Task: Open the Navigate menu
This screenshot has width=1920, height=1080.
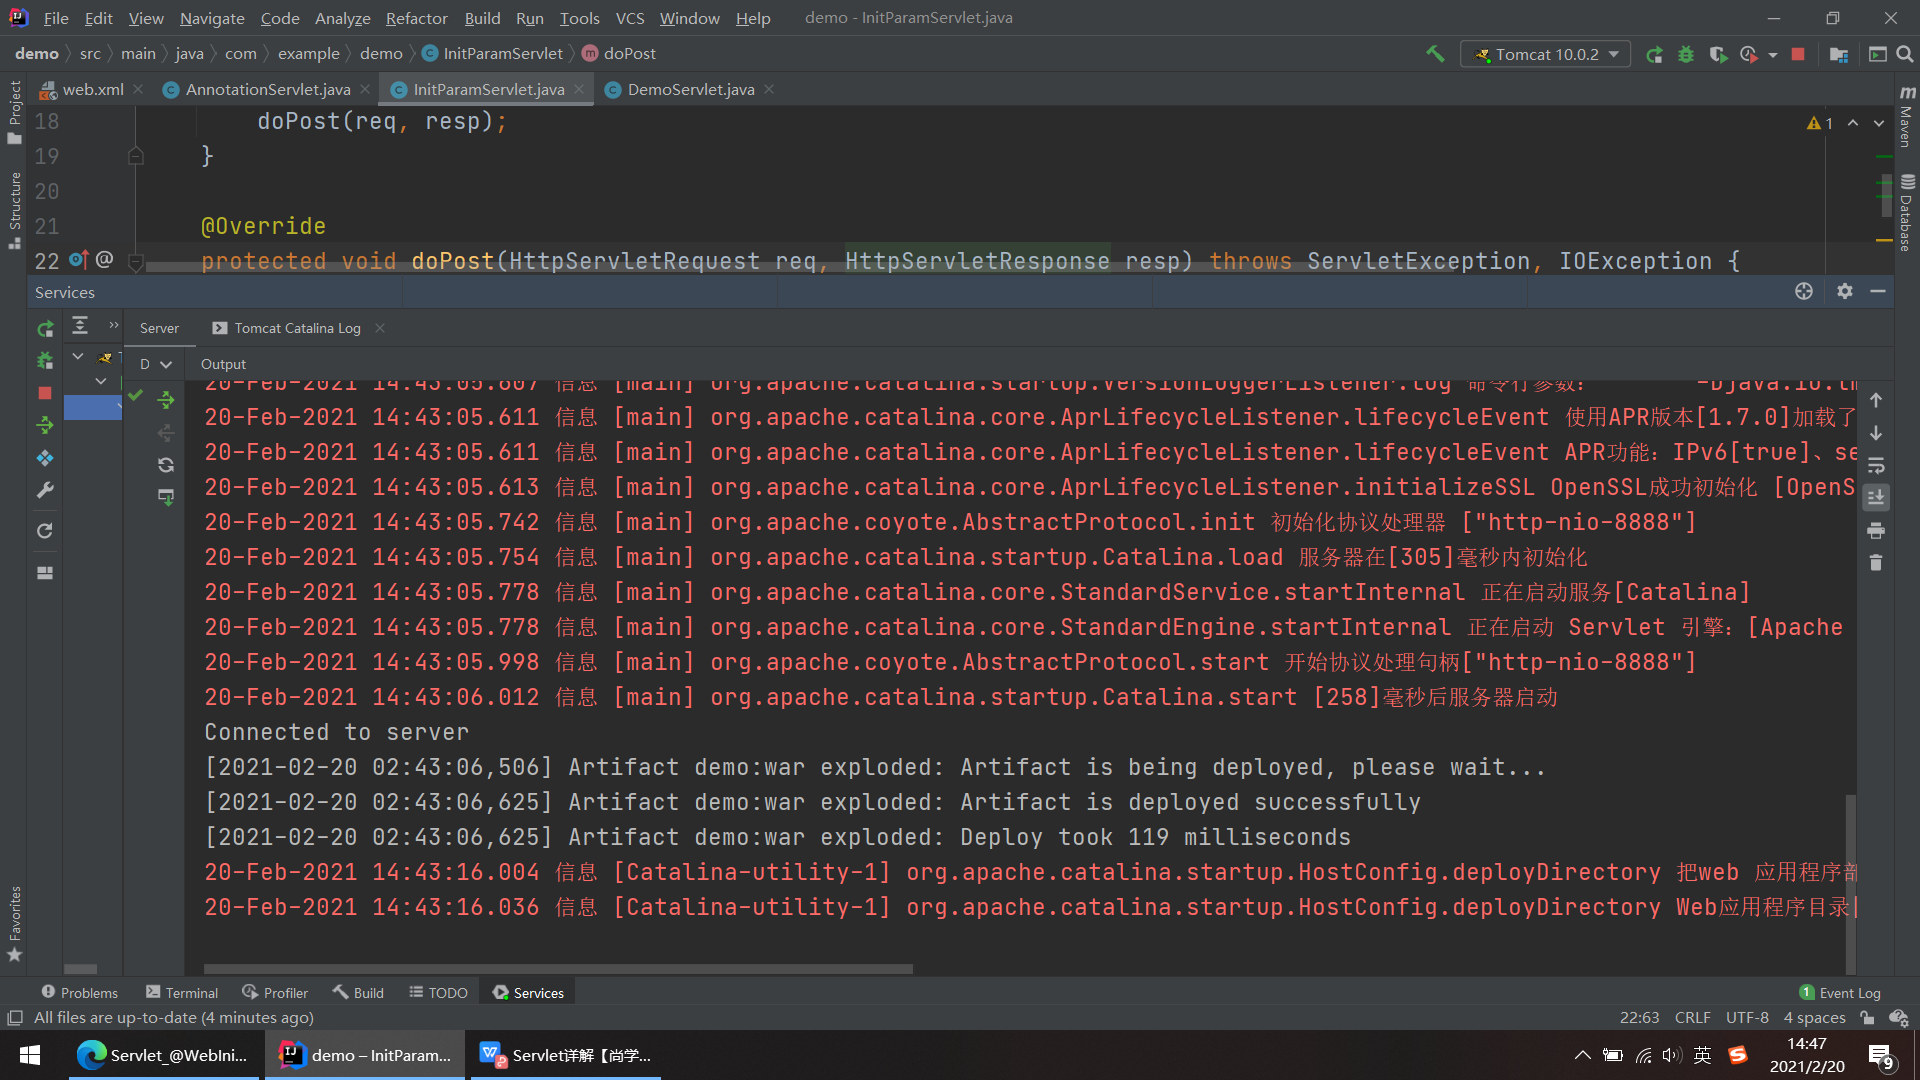Action: [x=212, y=18]
